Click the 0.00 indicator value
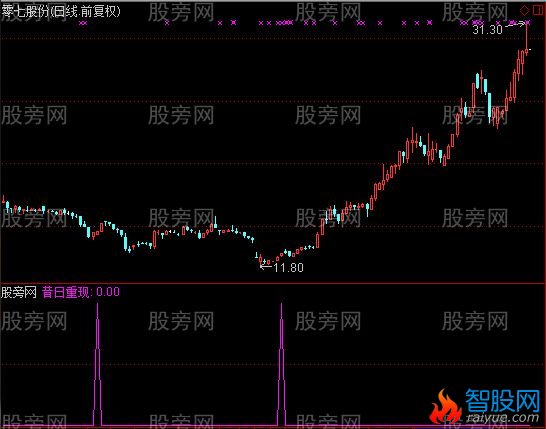This screenshot has width=546, height=429. pos(108,292)
